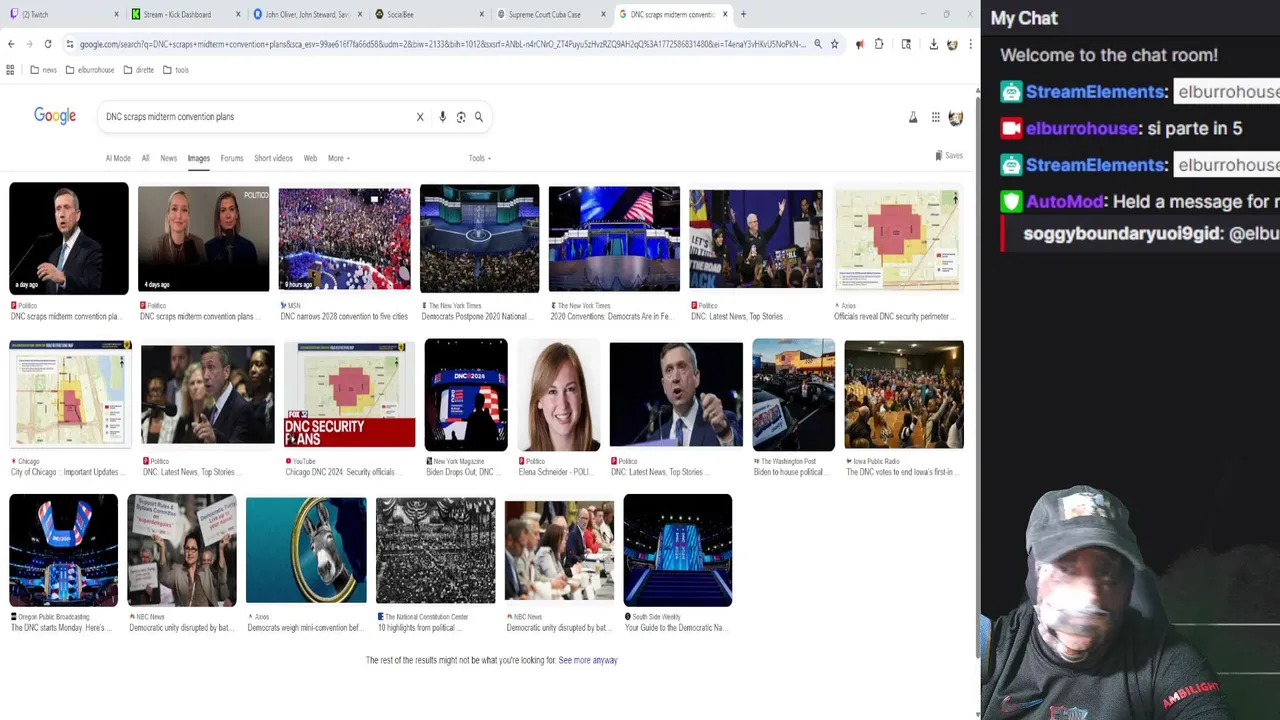Open the browser downloads icon
The image size is (1280, 720).
(933, 44)
